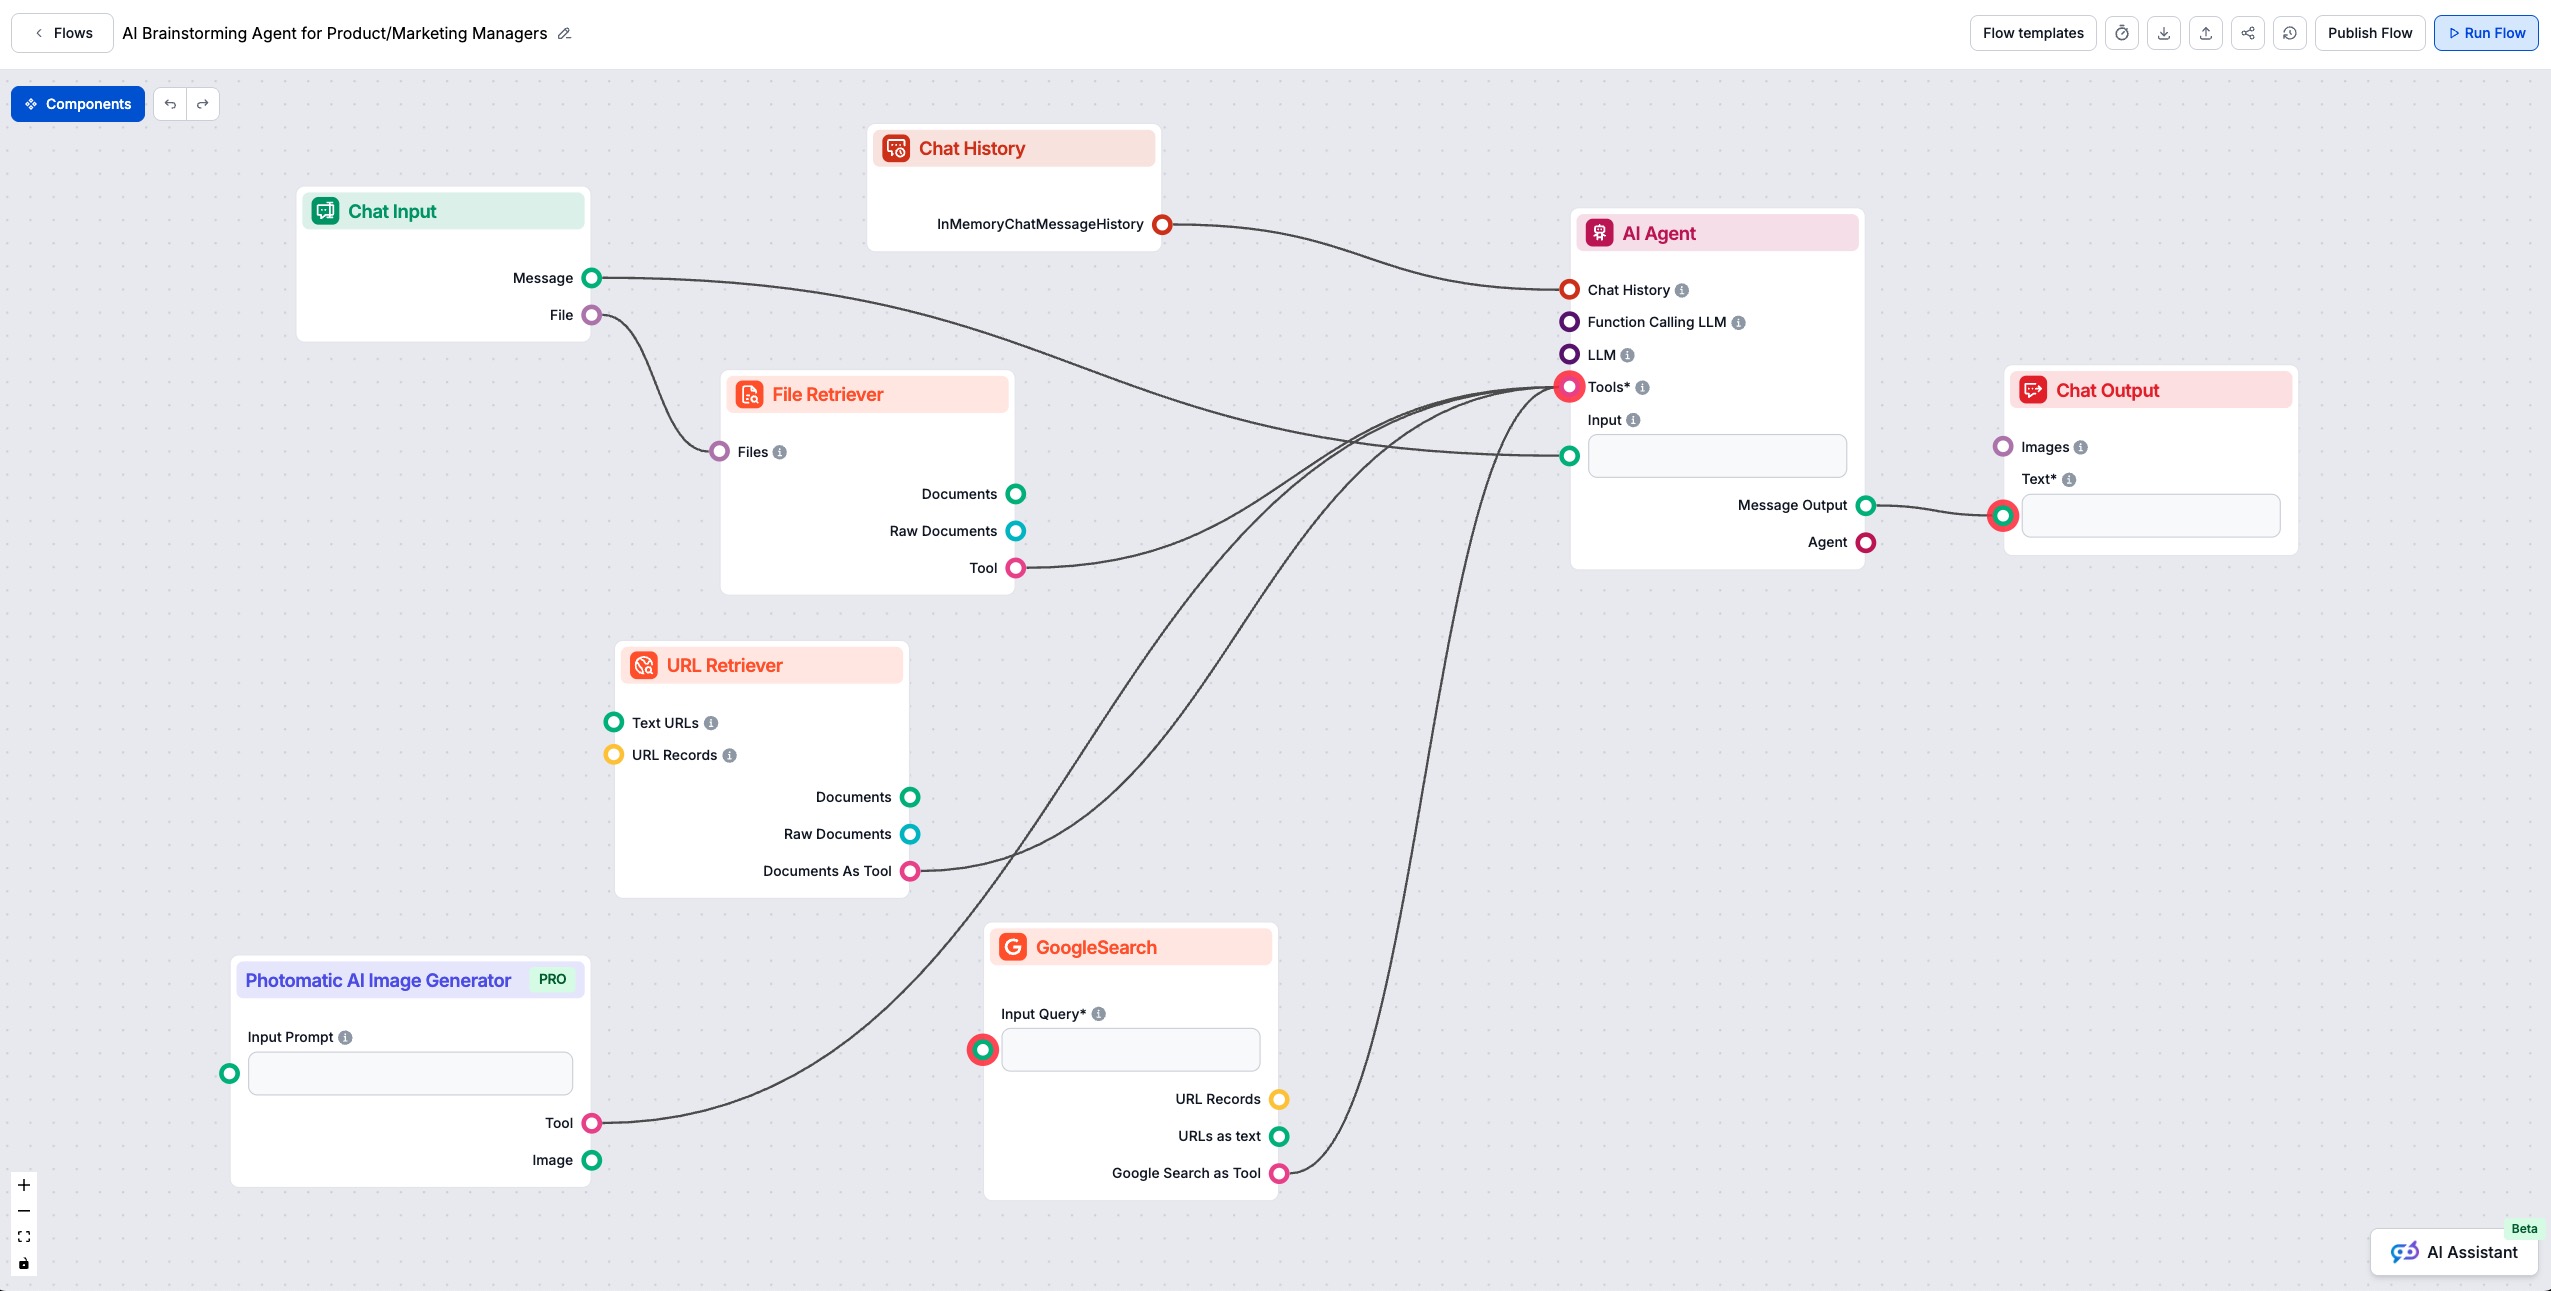Go back to the Flows list
2551x1291 pixels.
61,32
